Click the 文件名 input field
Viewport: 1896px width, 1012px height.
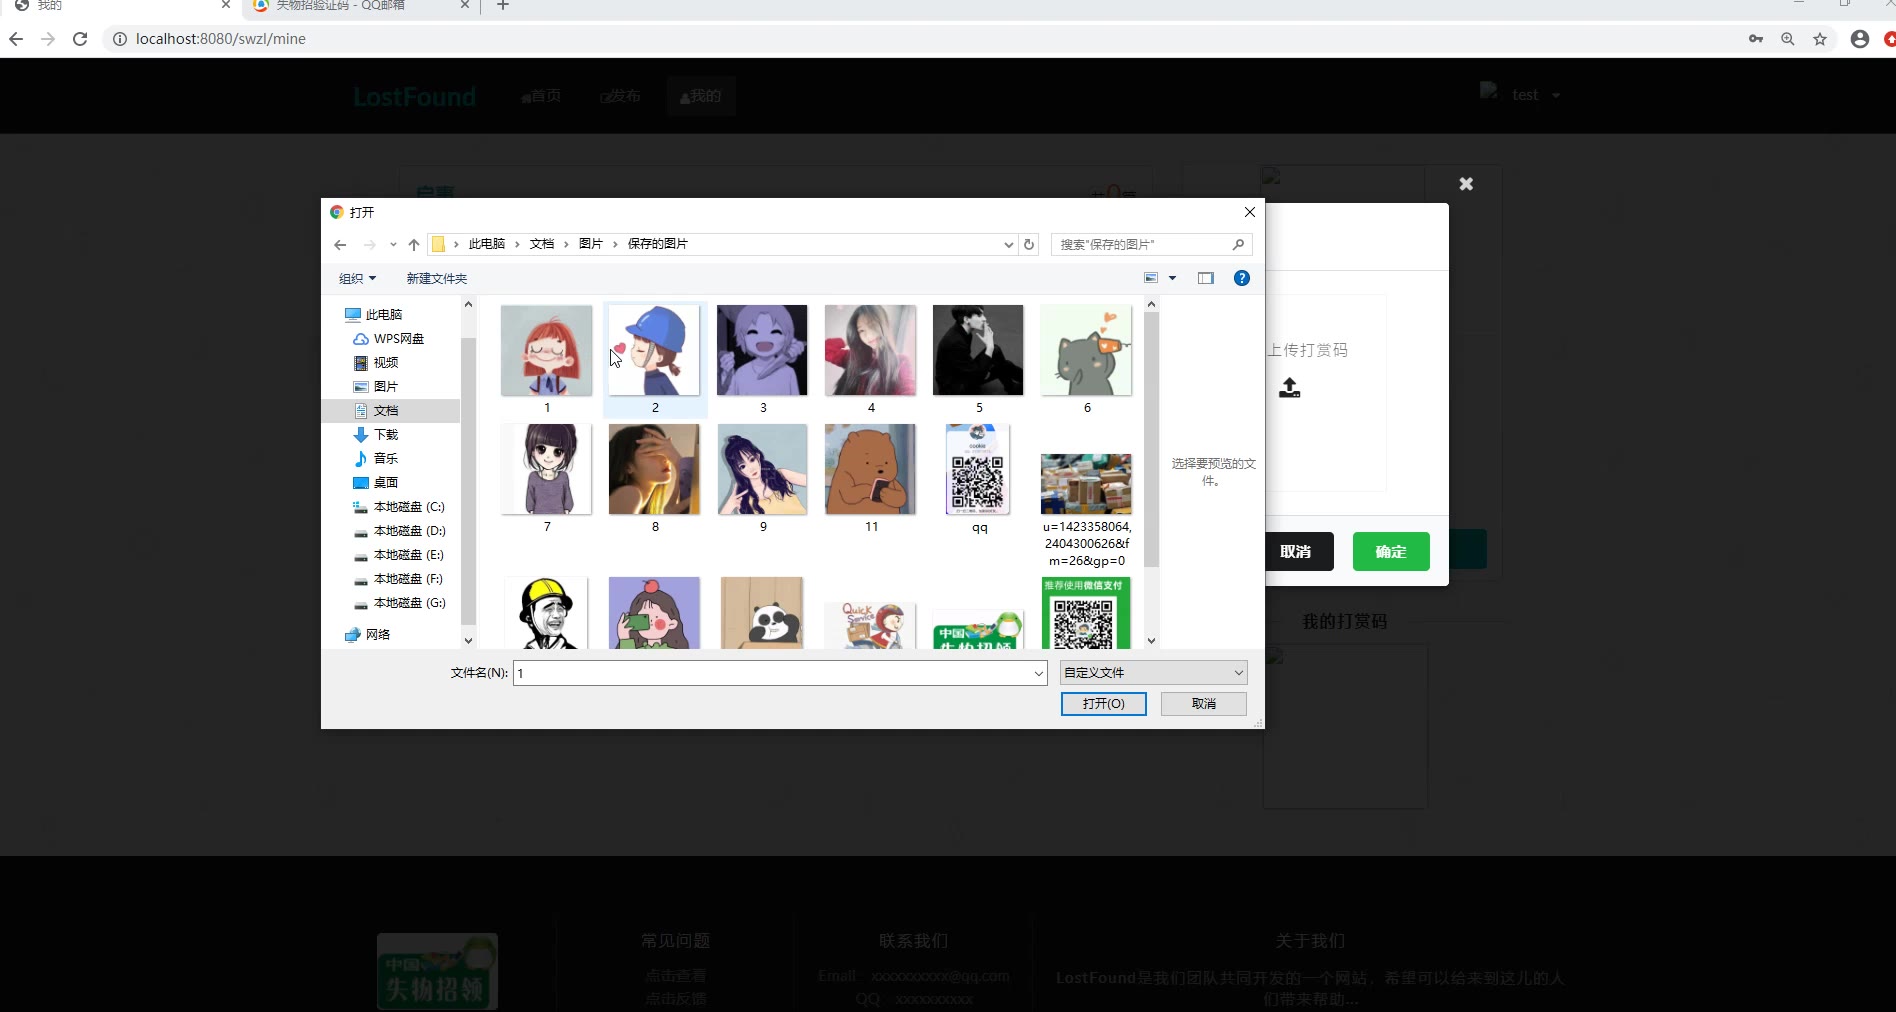coord(772,673)
